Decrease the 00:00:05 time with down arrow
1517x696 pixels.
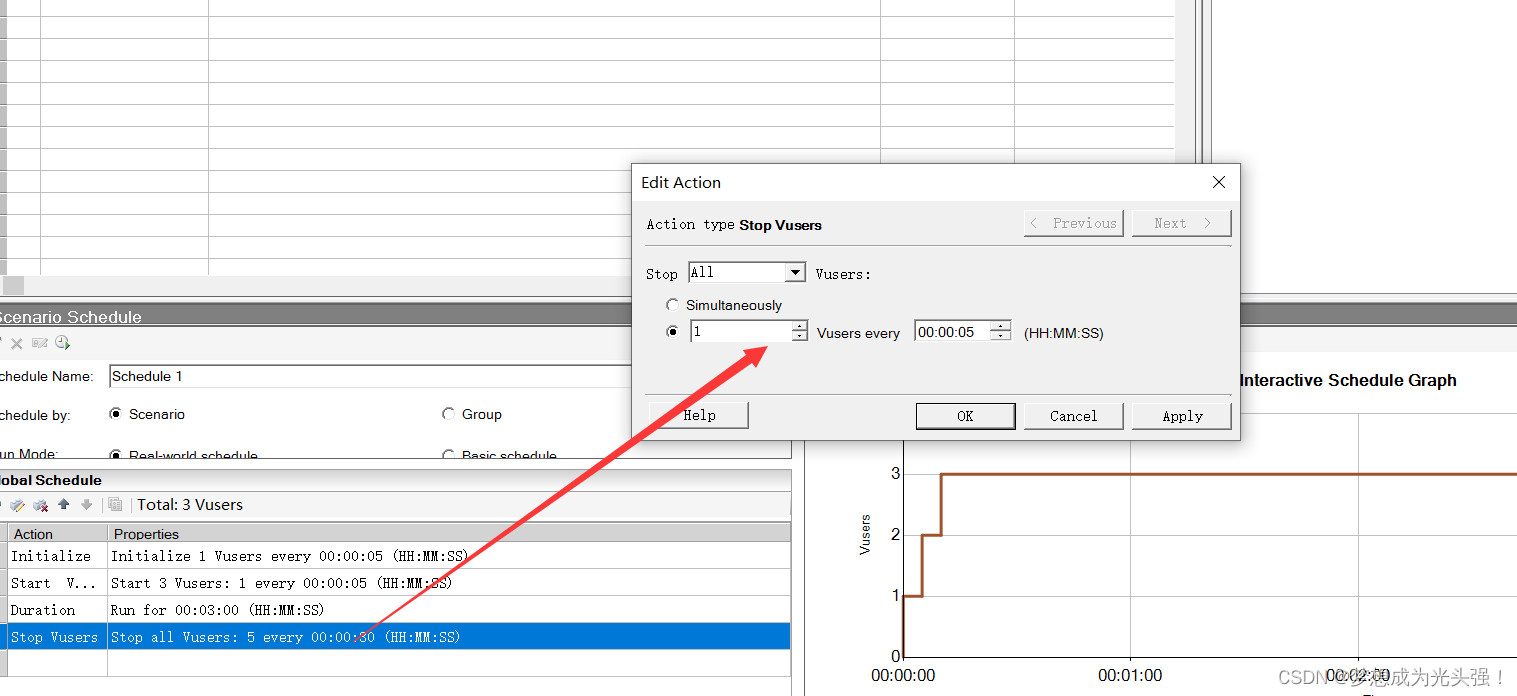click(x=1001, y=336)
